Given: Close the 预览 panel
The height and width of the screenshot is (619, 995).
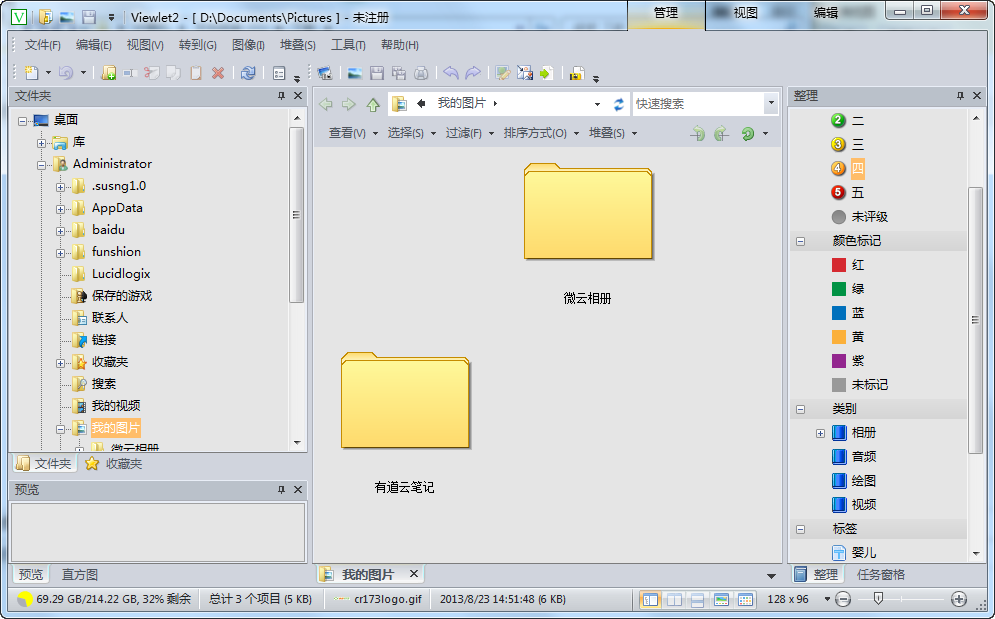Looking at the screenshot, I should tap(298, 489).
